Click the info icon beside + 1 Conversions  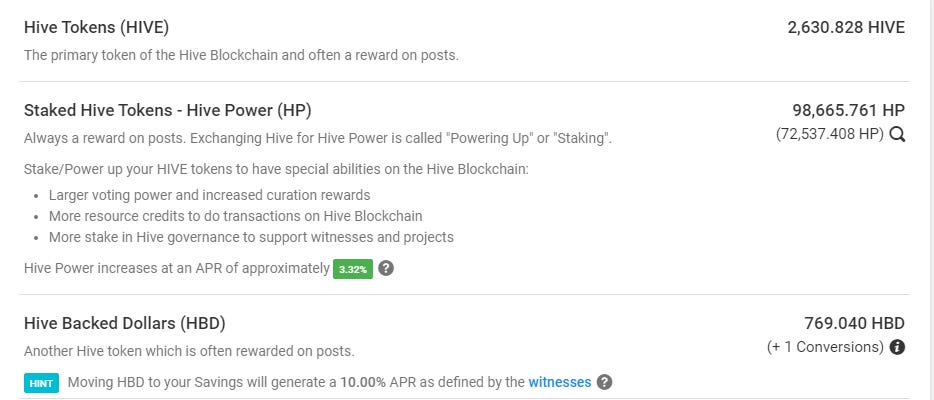coord(897,347)
